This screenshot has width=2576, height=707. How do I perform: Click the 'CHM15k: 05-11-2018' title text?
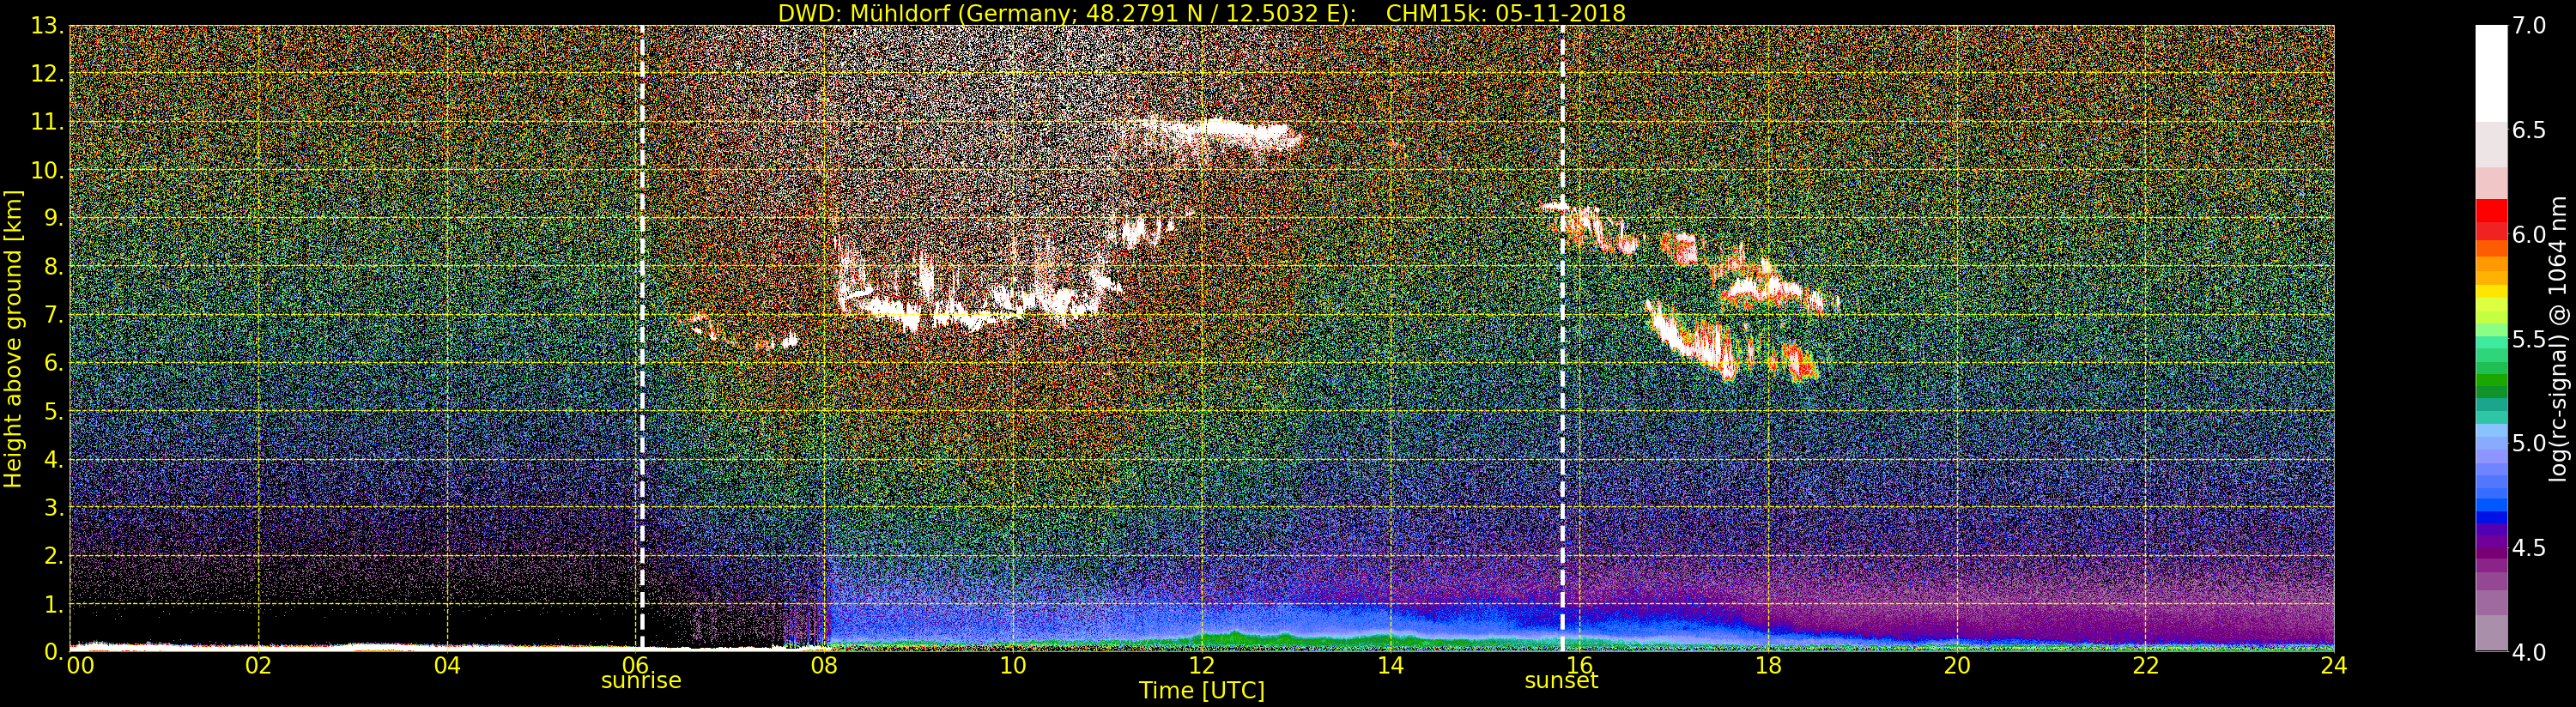coord(1506,13)
